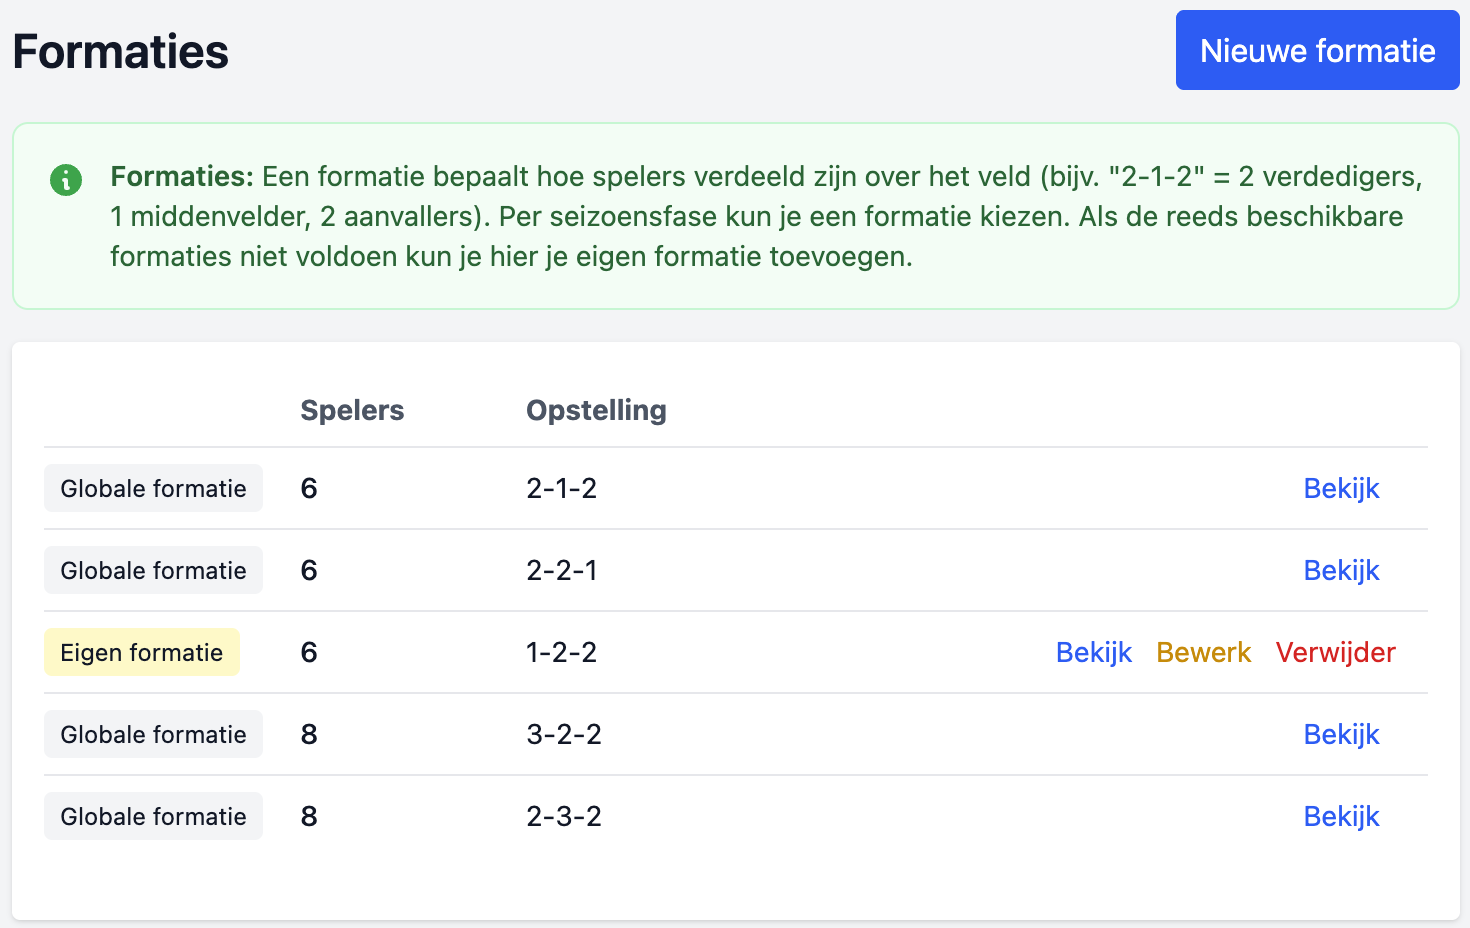
Task: Click the Globale formatie badge of row 3-2-2
Action: tap(152, 734)
